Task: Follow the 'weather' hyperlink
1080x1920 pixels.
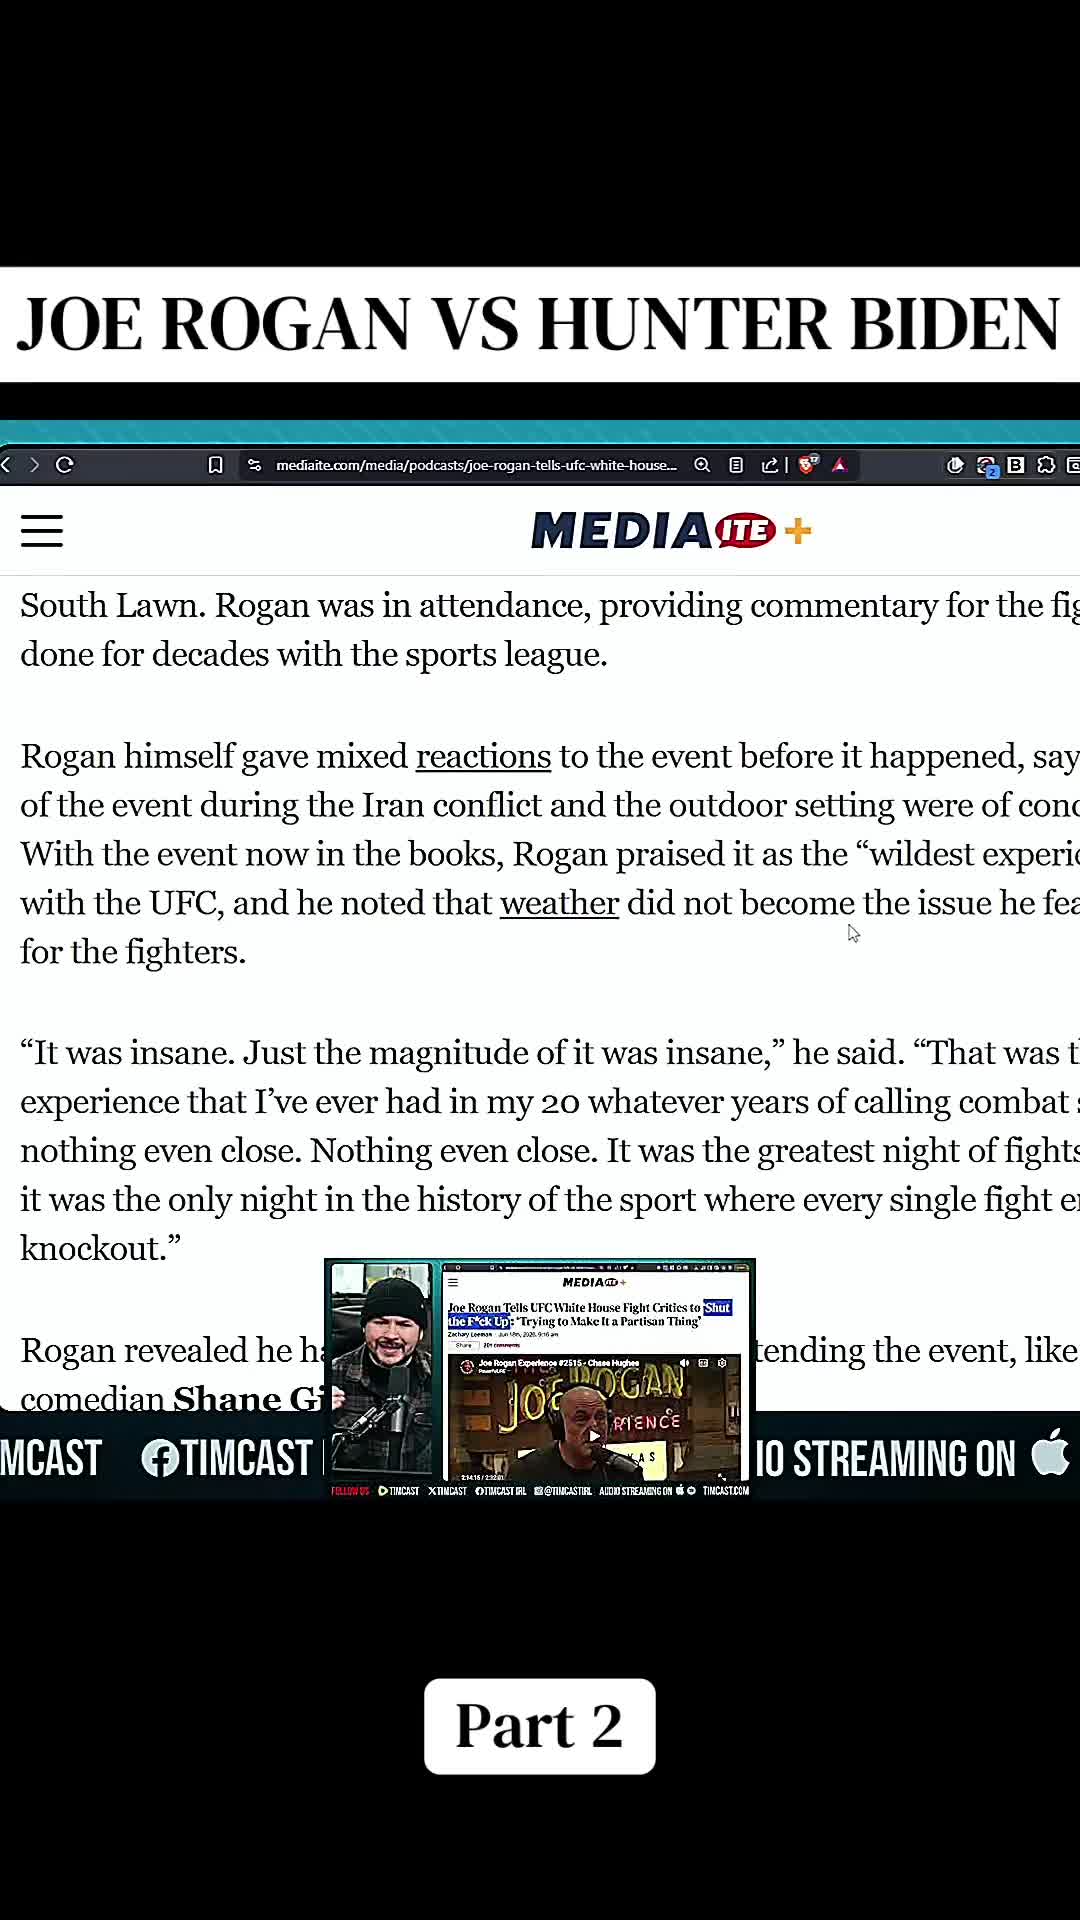Action: coord(559,903)
